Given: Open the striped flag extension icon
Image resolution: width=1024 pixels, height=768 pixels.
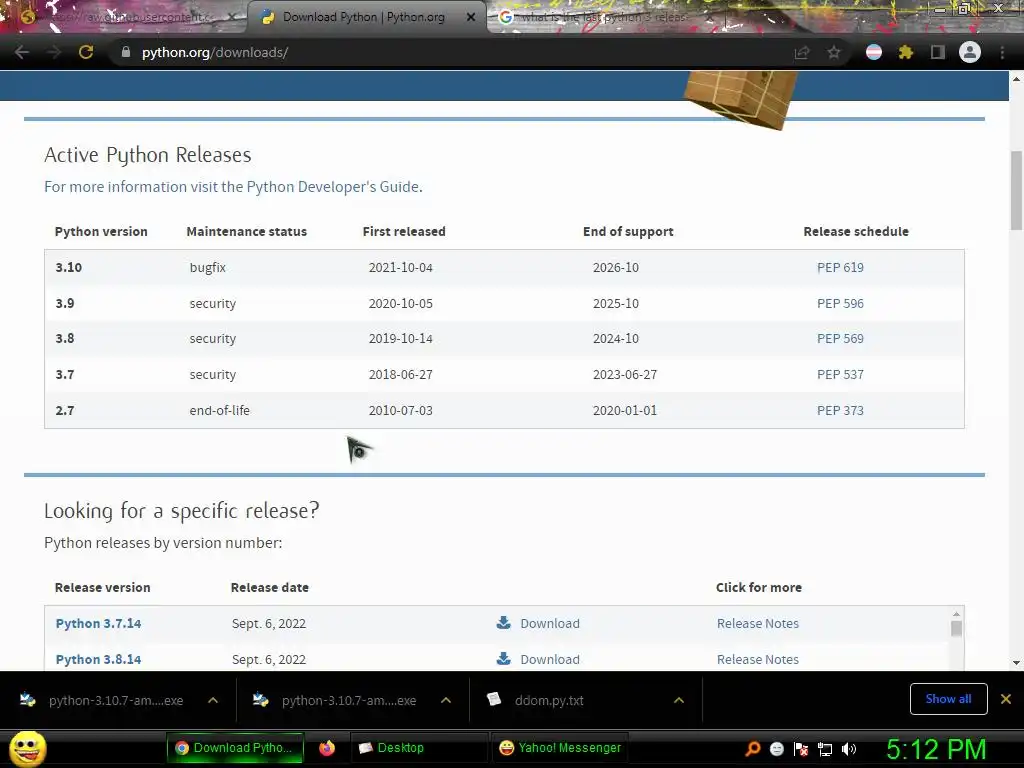Looking at the screenshot, I should [x=874, y=52].
